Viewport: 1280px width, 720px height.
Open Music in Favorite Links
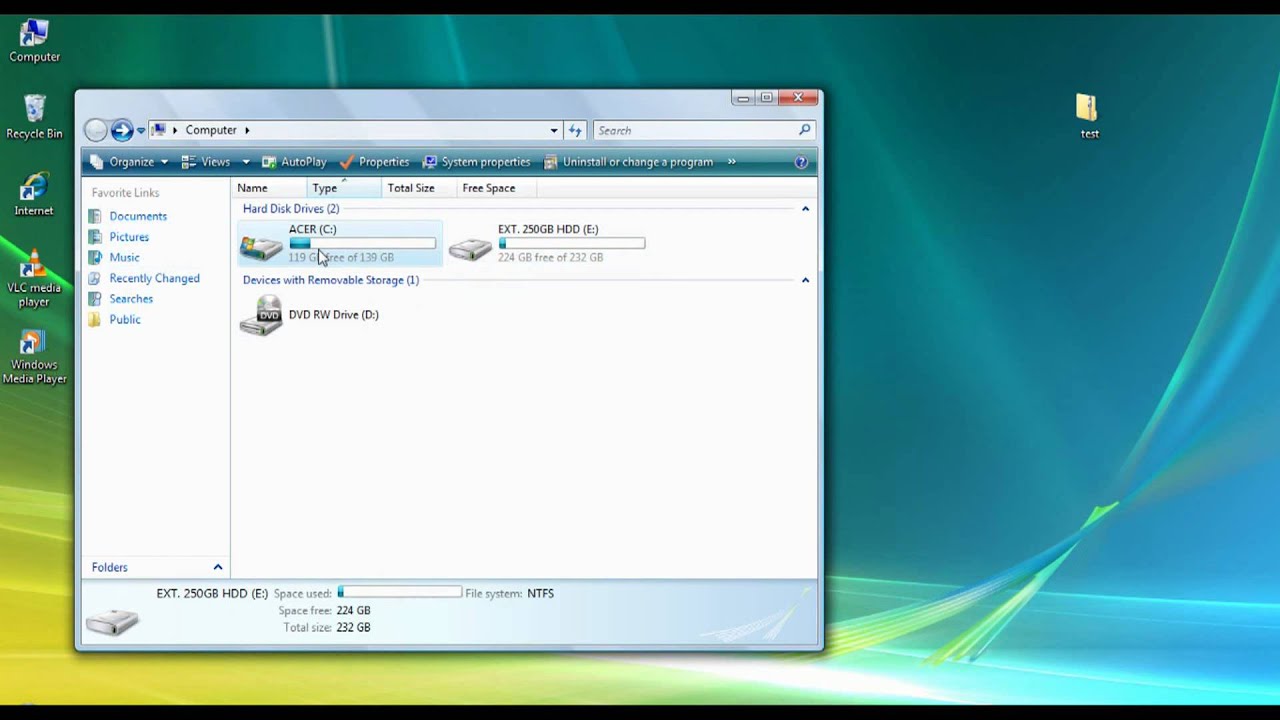coord(124,258)
